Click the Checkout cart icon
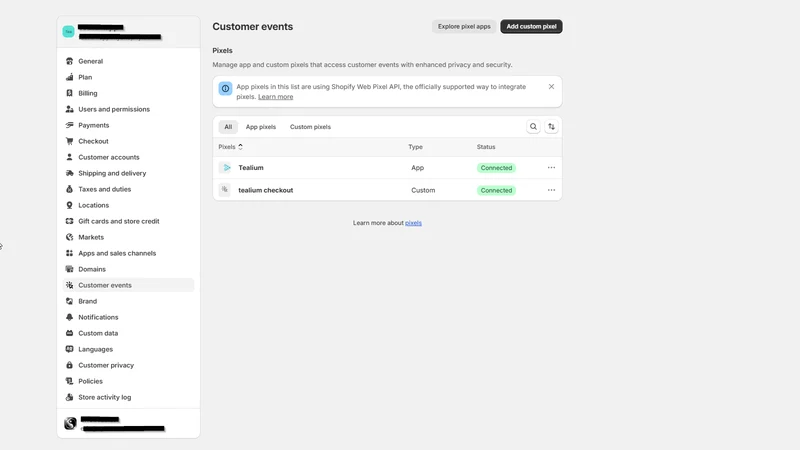 69,141
